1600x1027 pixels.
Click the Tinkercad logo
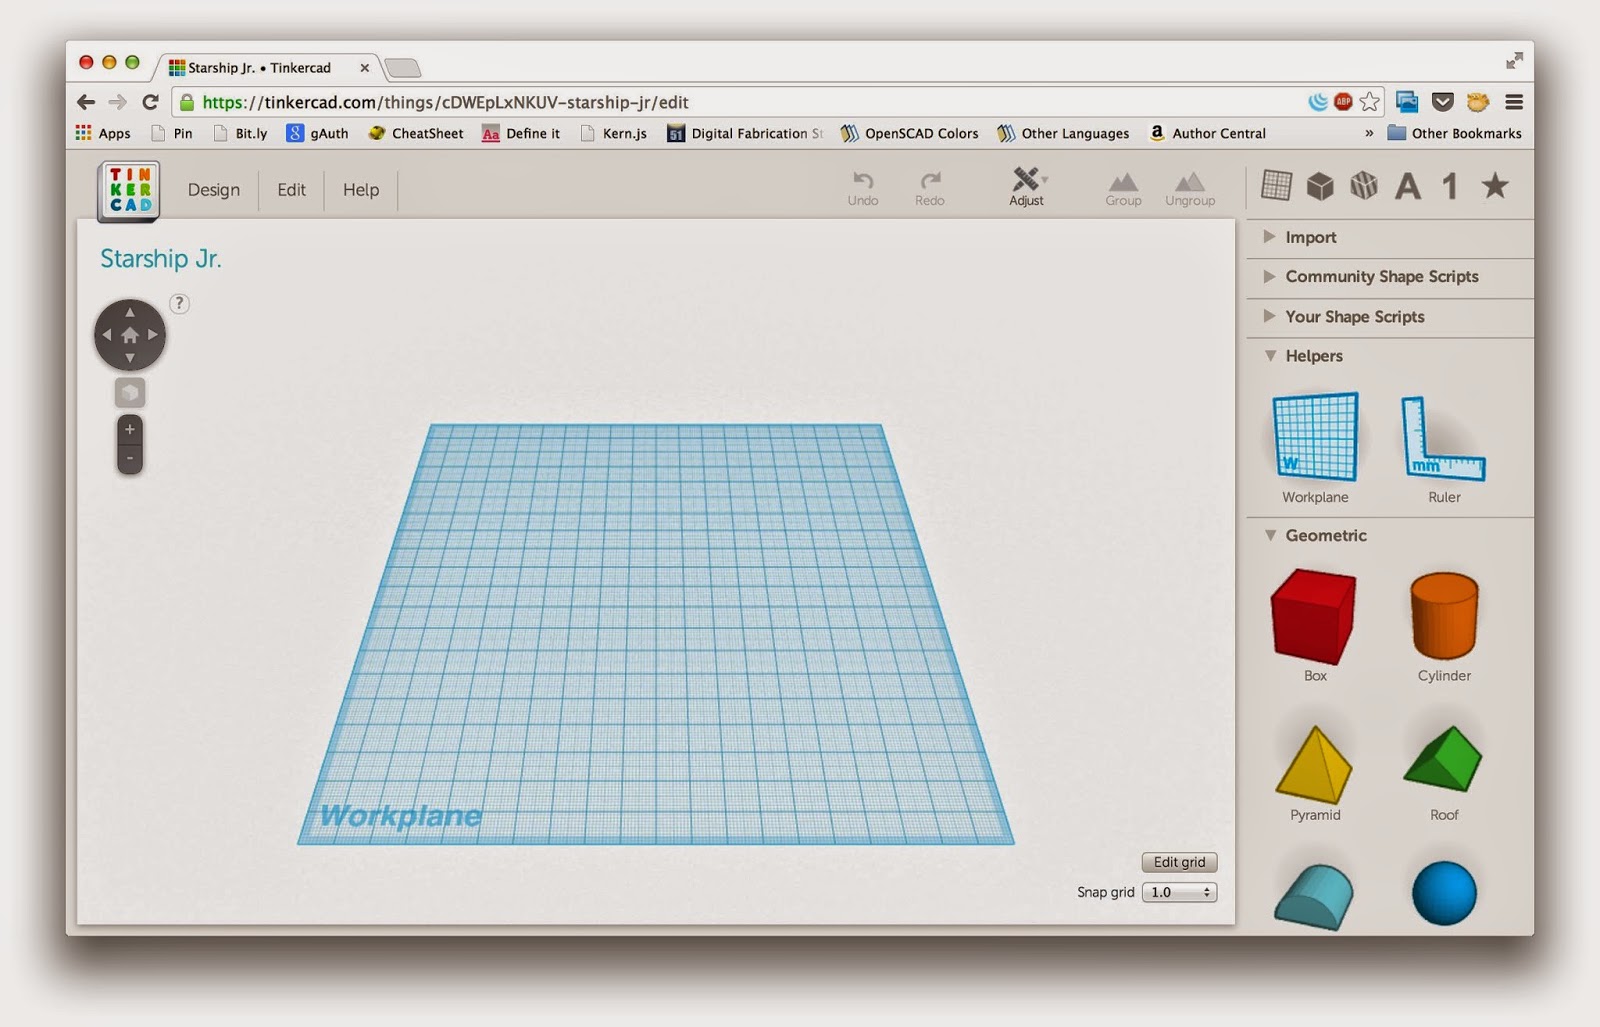tap(129, 190)
